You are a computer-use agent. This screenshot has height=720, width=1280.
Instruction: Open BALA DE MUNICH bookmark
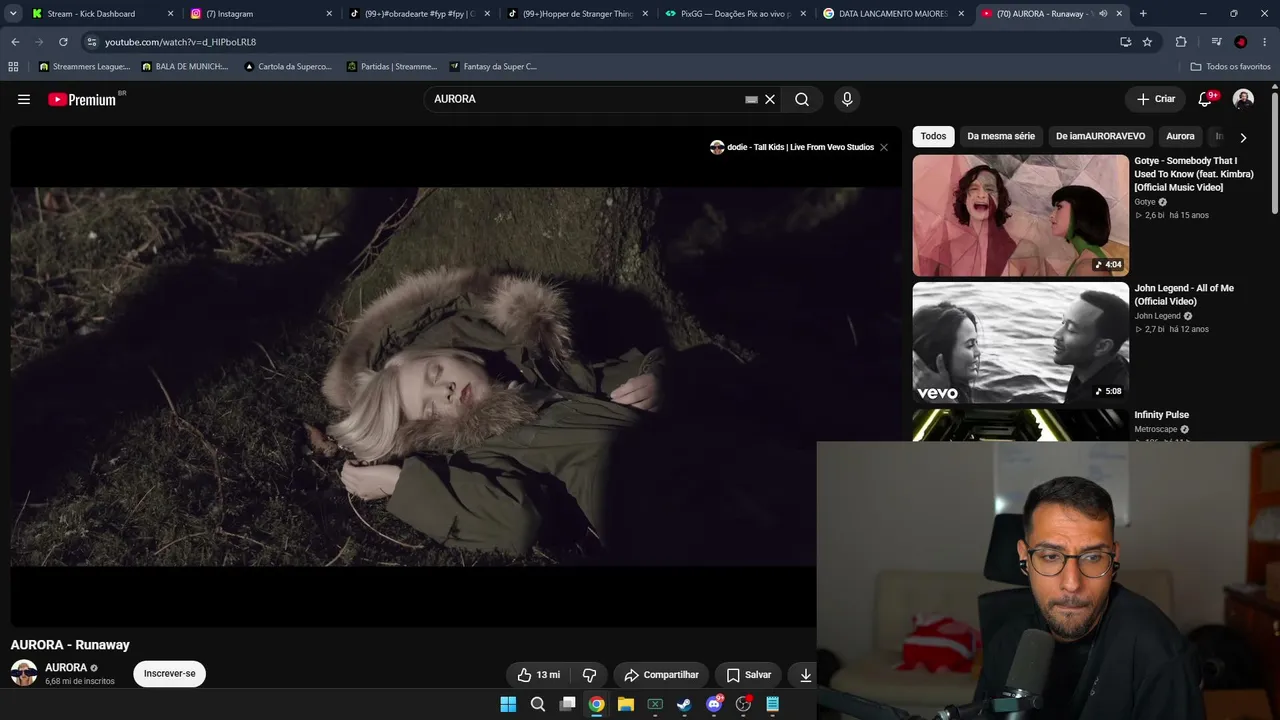[186, 67]
